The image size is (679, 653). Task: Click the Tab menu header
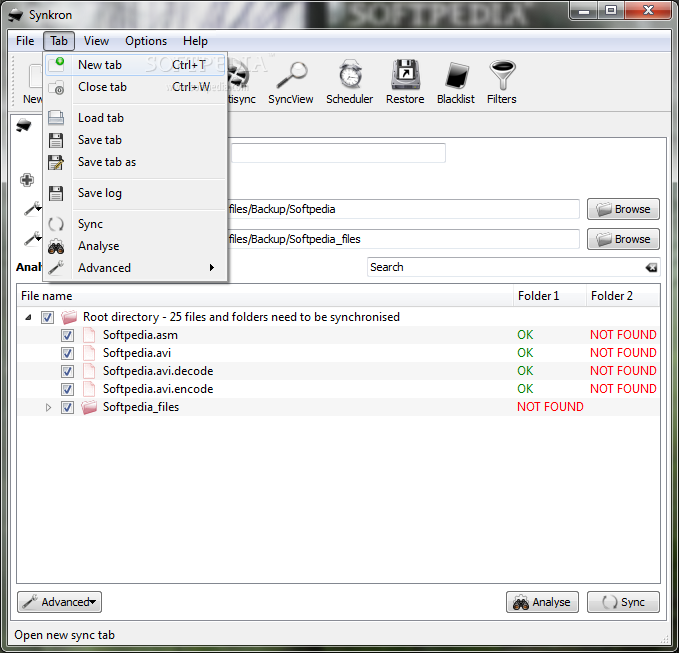(x=59, y=41)
